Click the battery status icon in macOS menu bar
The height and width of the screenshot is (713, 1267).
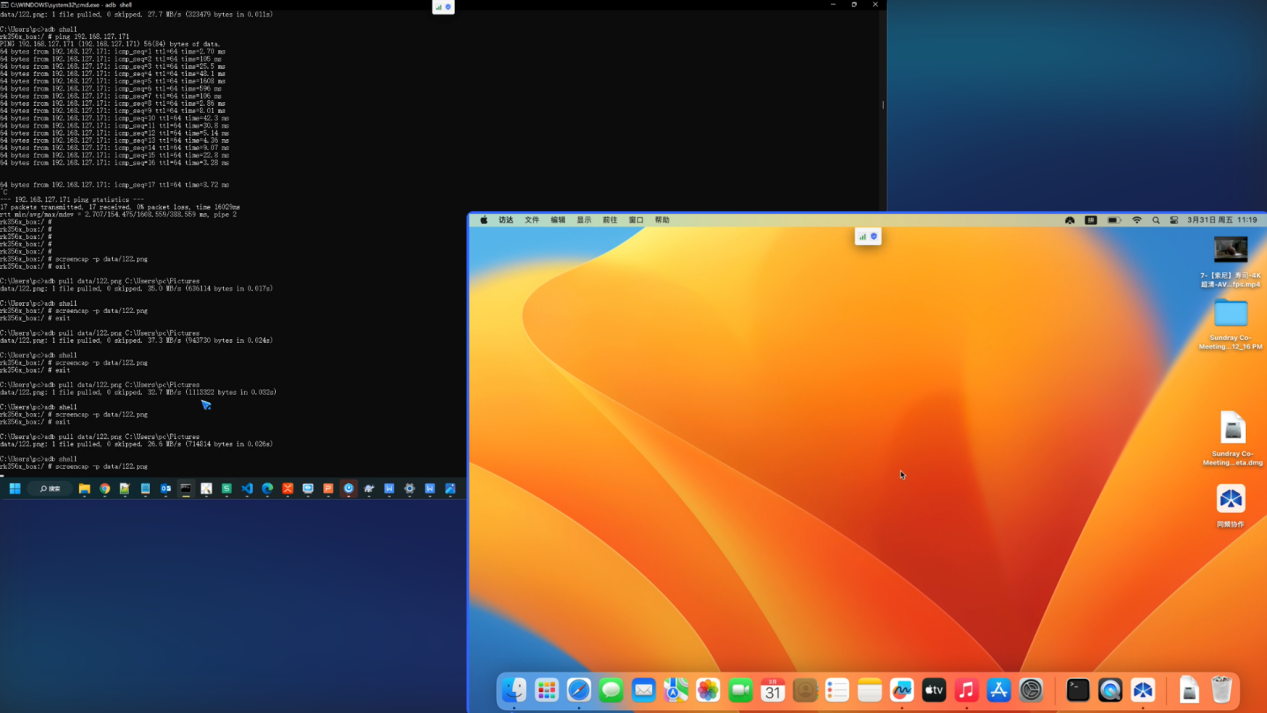tap(1114, 220)
